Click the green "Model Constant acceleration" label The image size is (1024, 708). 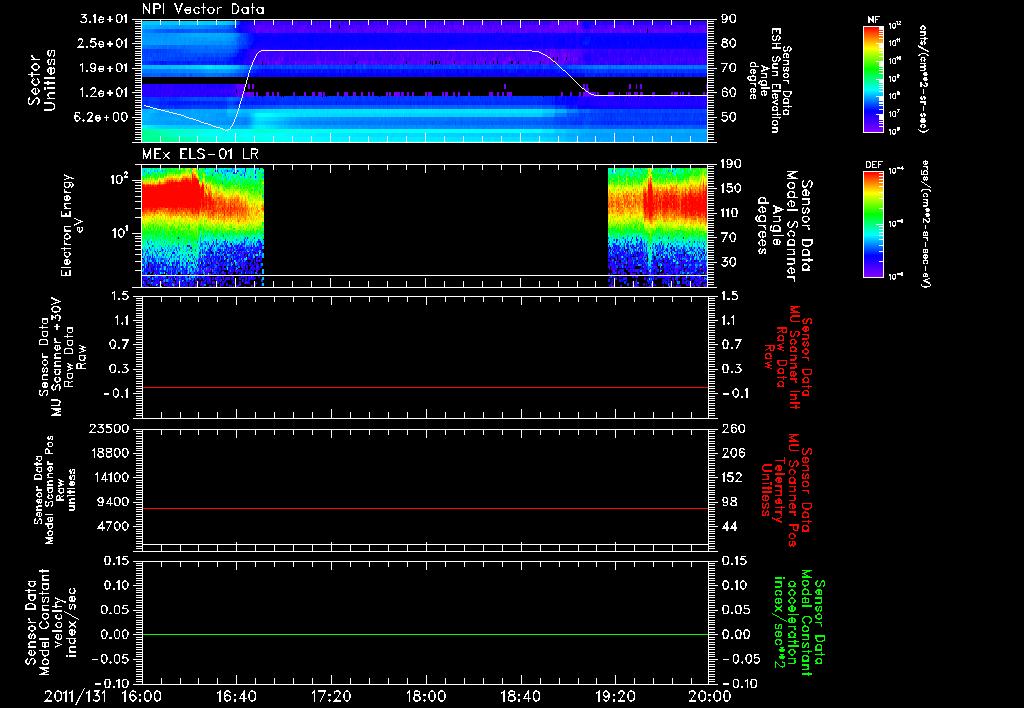click(799, 623)
